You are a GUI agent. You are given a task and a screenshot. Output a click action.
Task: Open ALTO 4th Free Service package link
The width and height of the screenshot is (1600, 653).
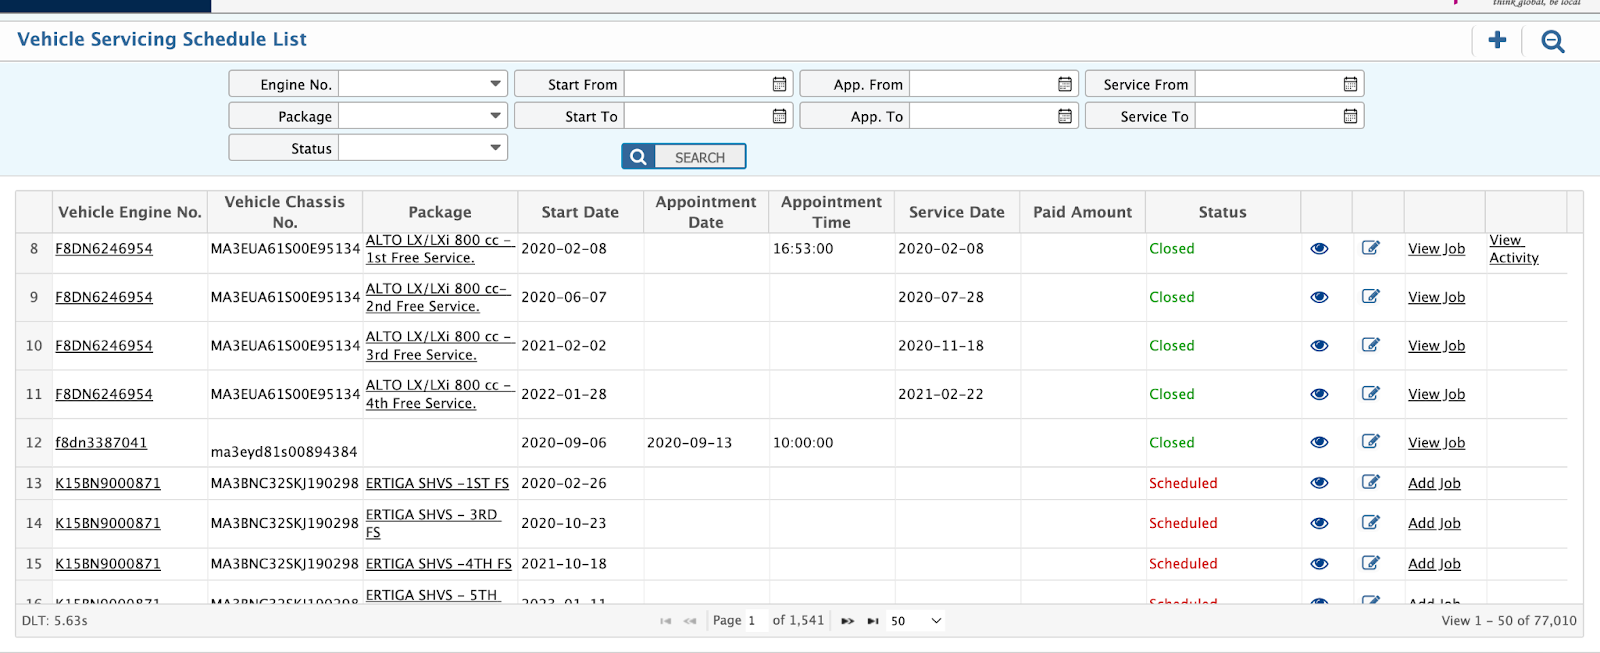point(439,394)
